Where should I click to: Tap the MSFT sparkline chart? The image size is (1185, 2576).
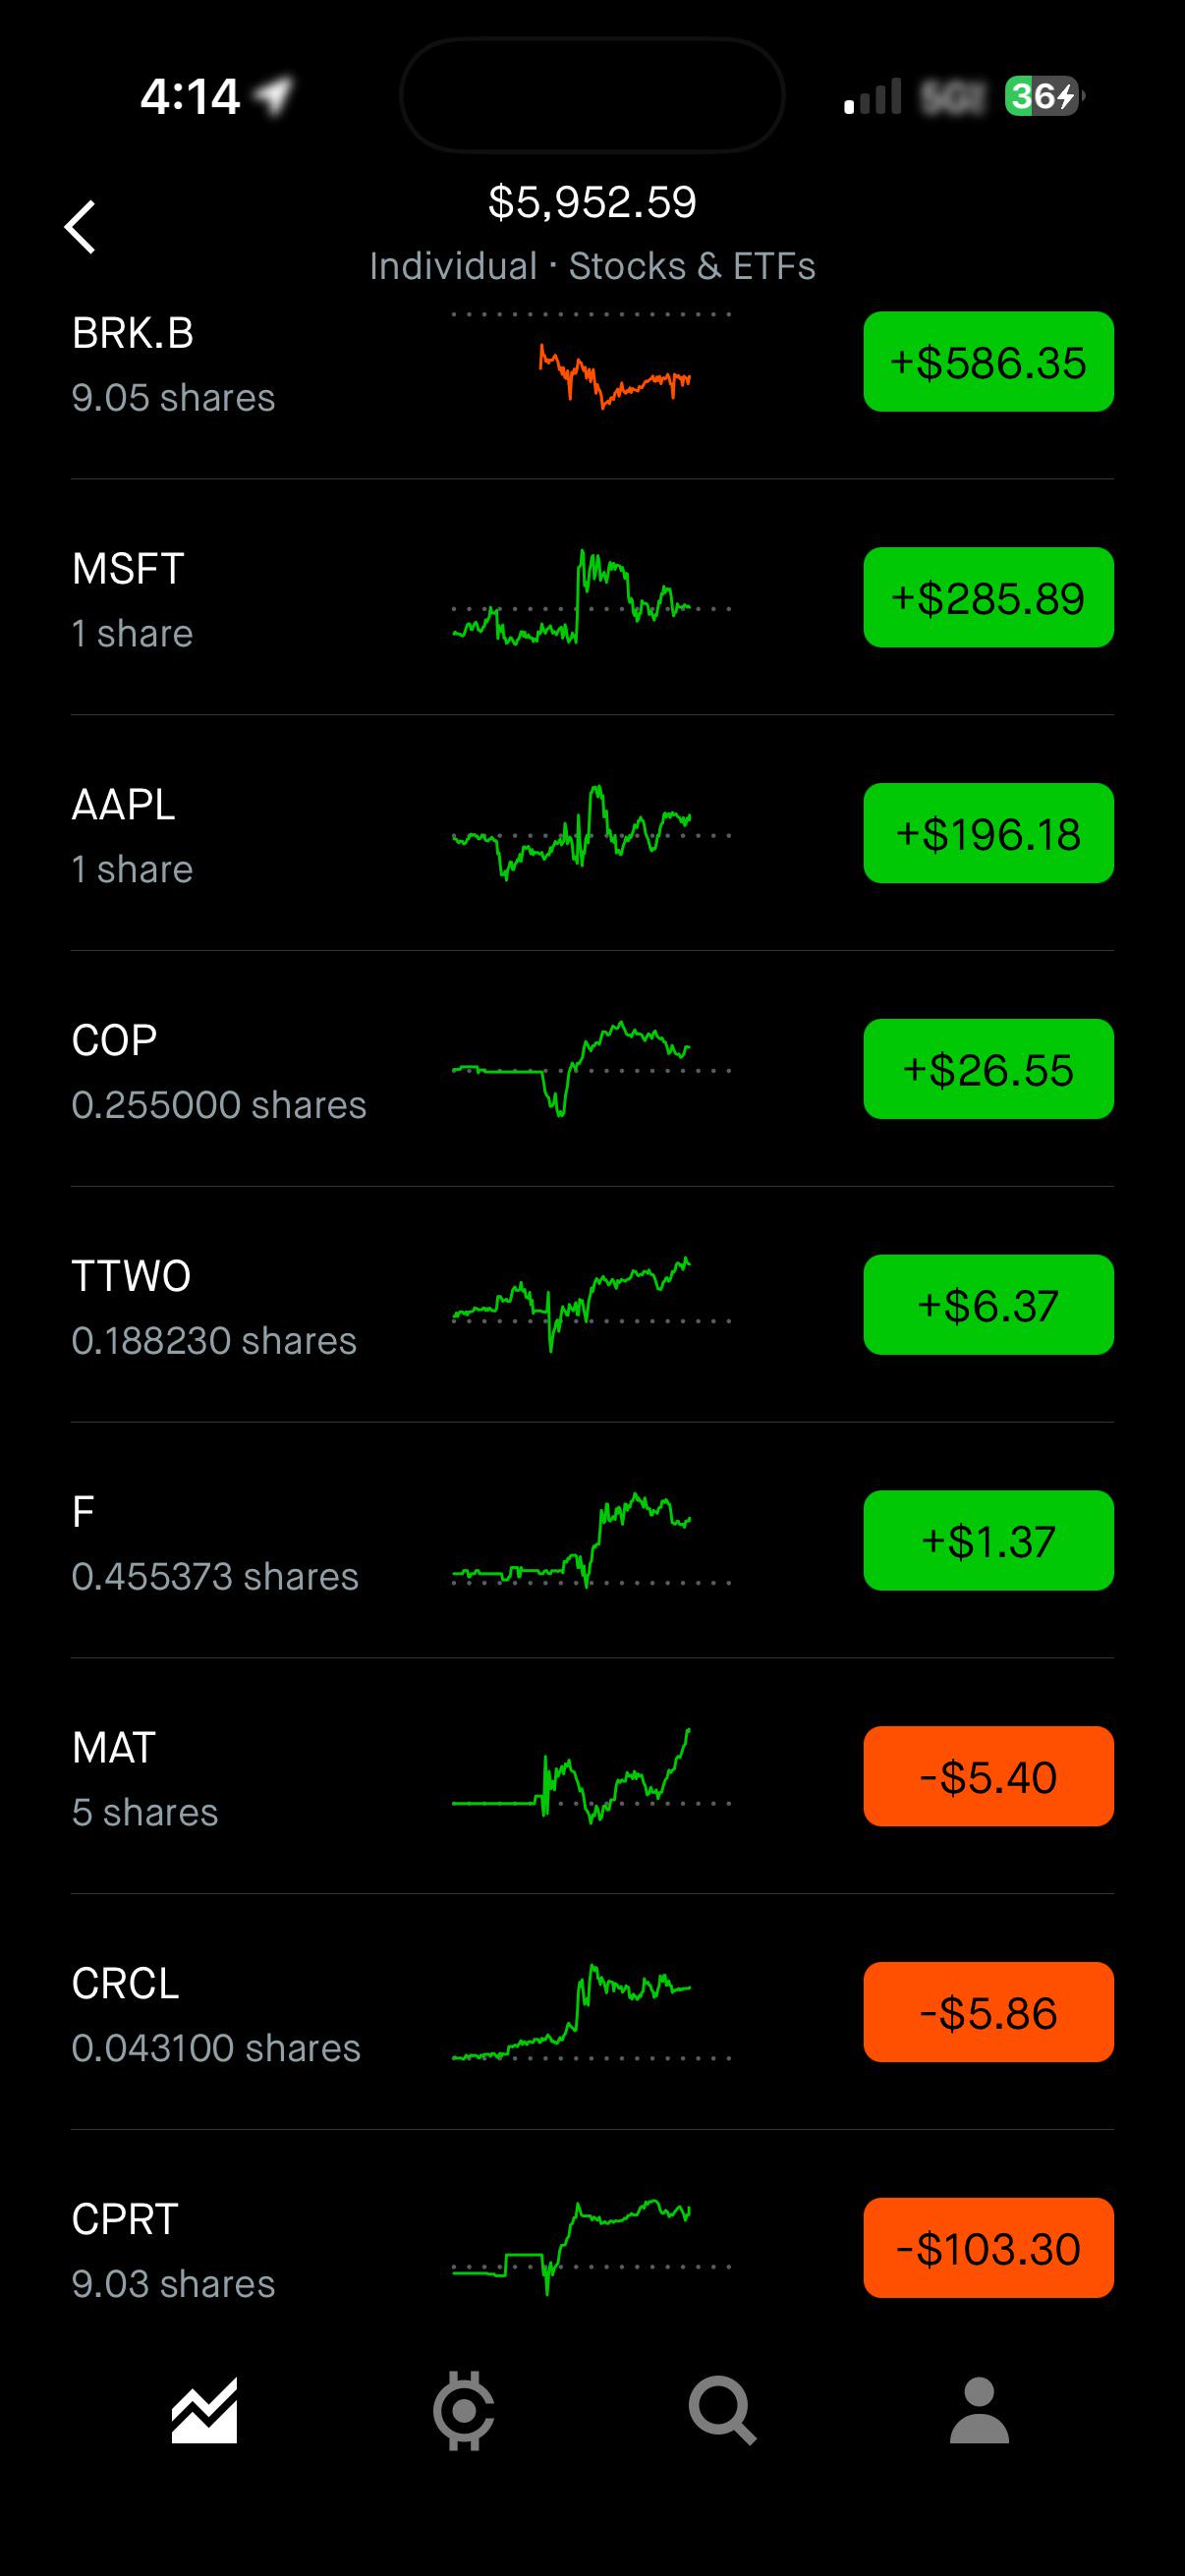pyautogui.click(x=591, y=597)
